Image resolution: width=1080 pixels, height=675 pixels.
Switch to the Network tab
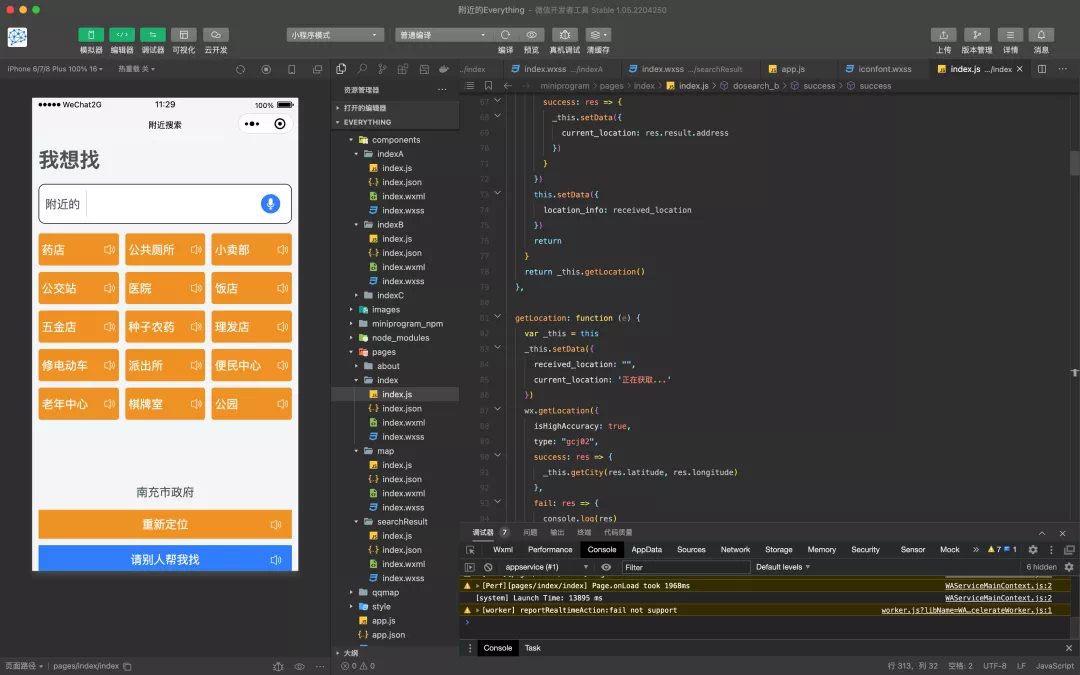(735, 549)
